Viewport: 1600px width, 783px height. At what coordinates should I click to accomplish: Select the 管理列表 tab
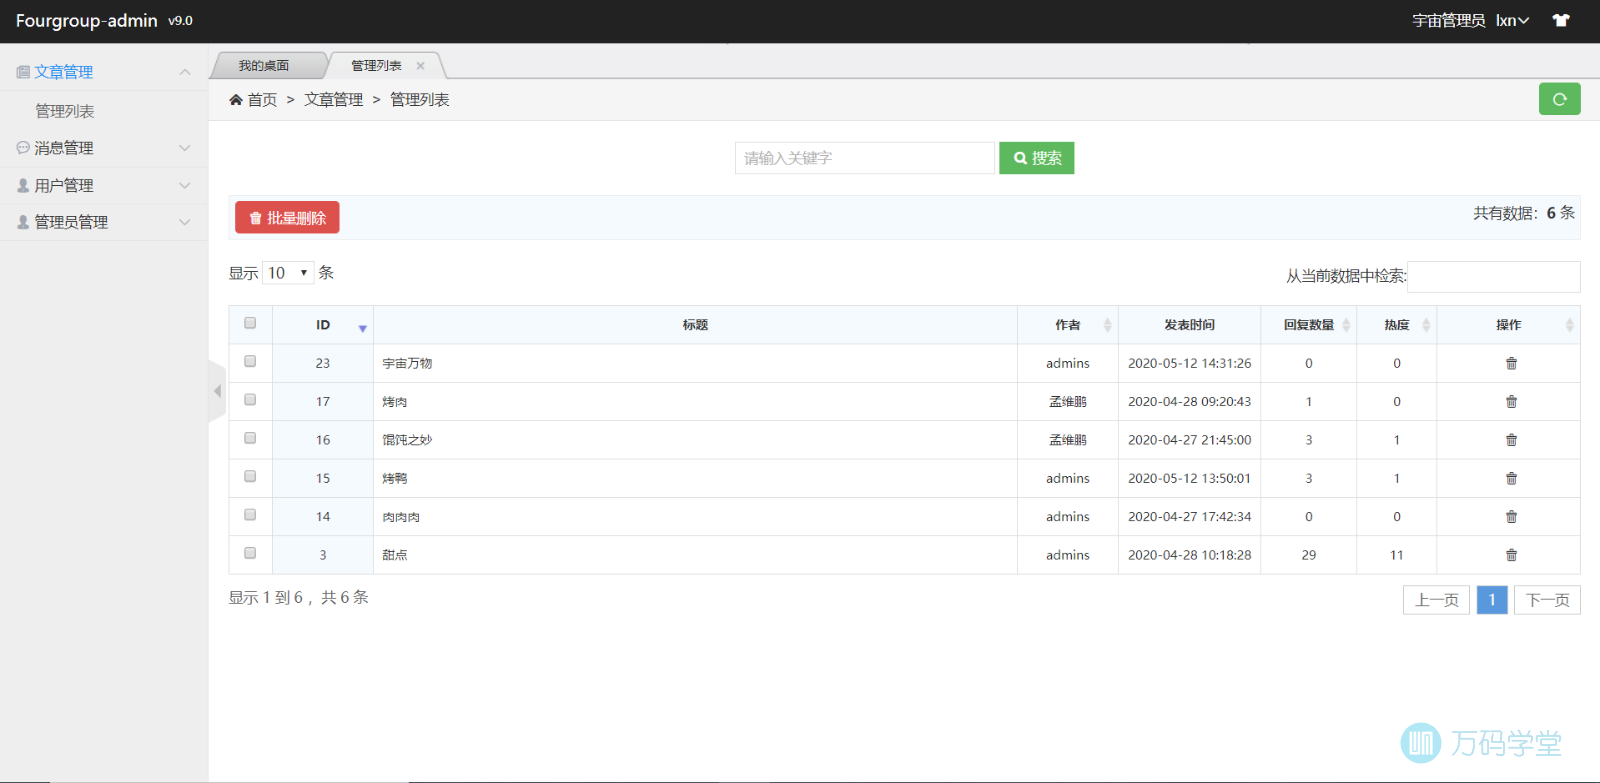coord(376,66)
